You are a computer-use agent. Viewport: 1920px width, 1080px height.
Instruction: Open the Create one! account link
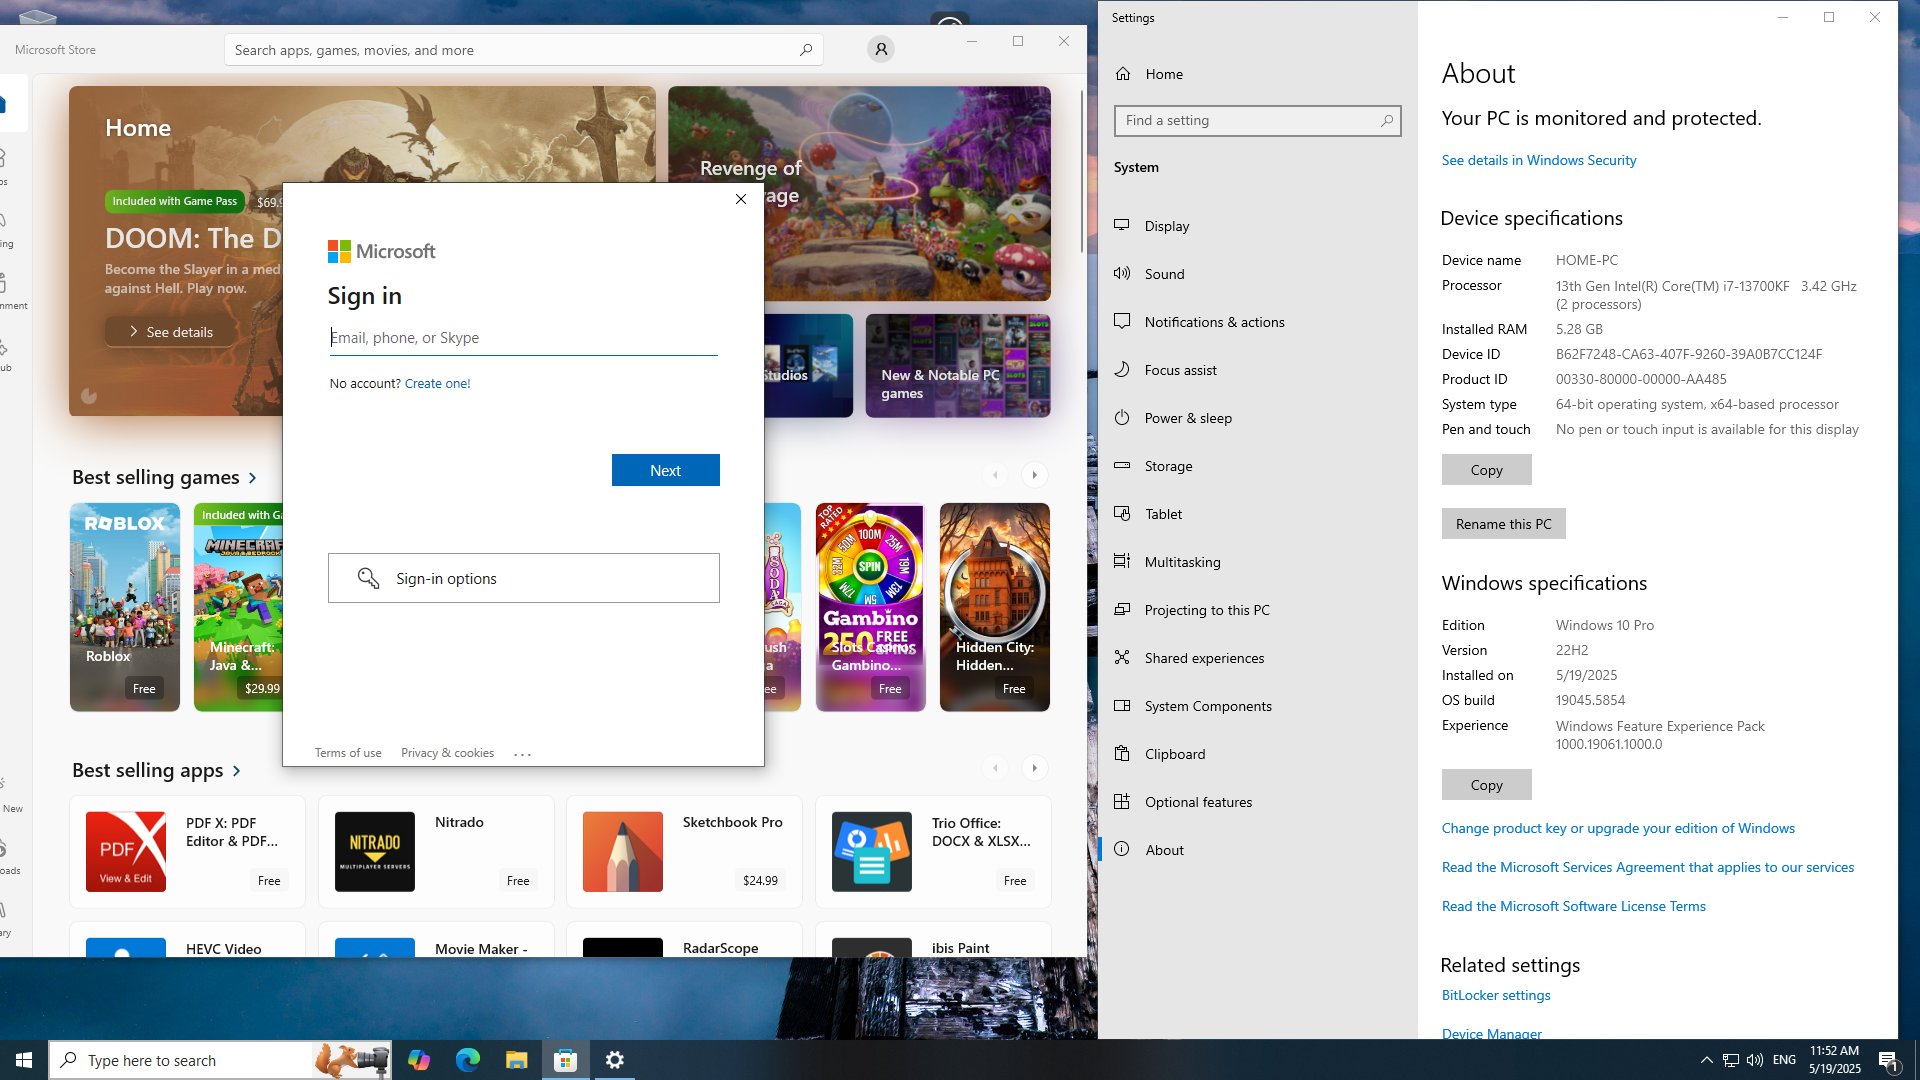pos(437,383)
